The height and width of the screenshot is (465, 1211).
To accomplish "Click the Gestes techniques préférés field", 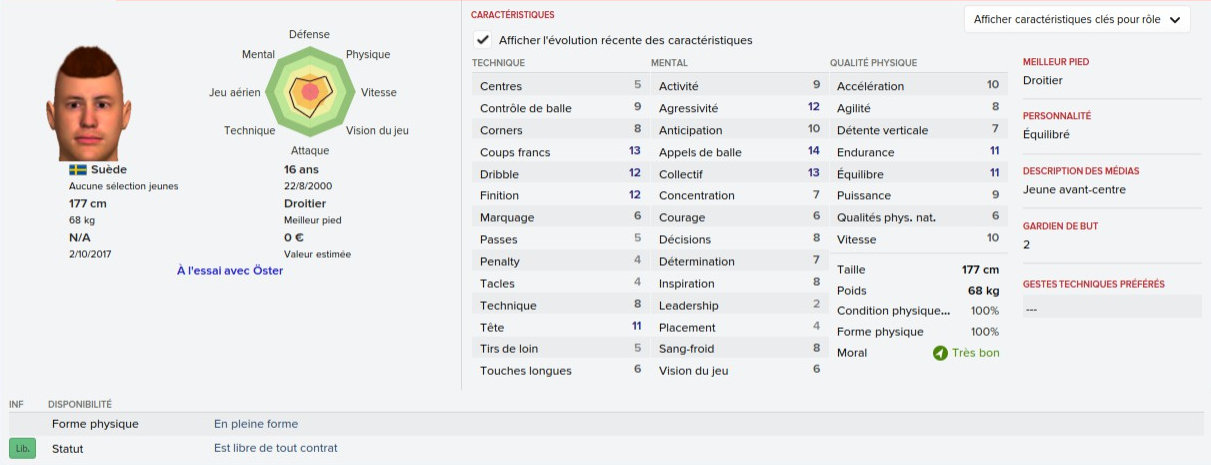I will click(1110, 309).
